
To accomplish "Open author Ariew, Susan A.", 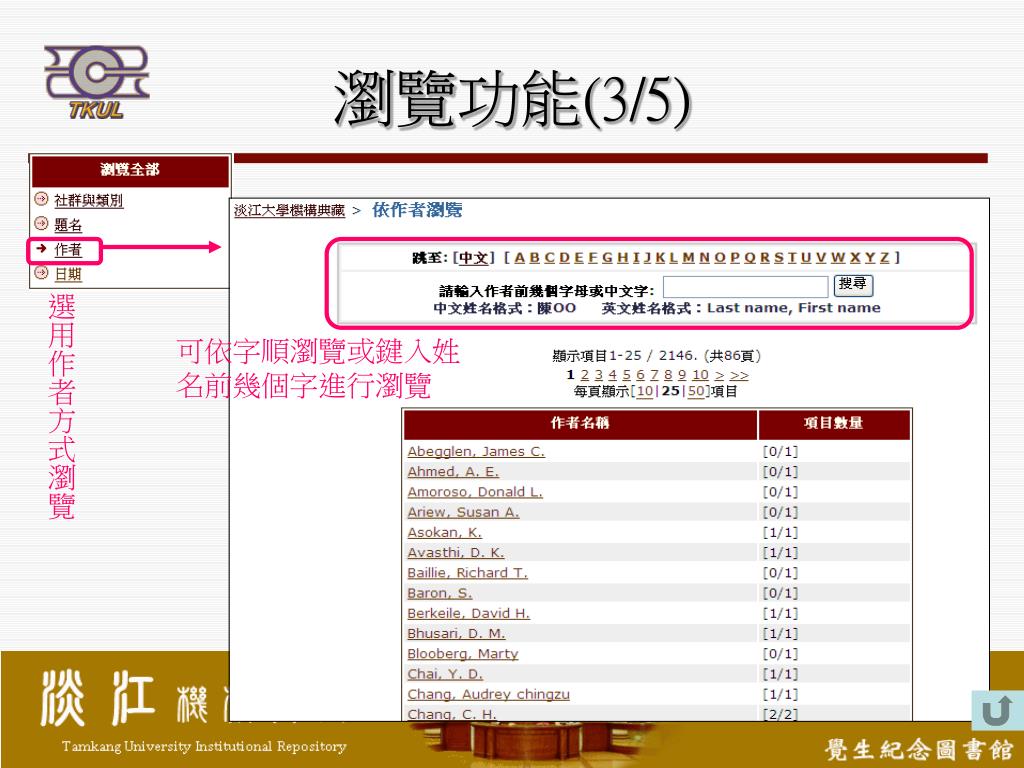I will 463,512.
